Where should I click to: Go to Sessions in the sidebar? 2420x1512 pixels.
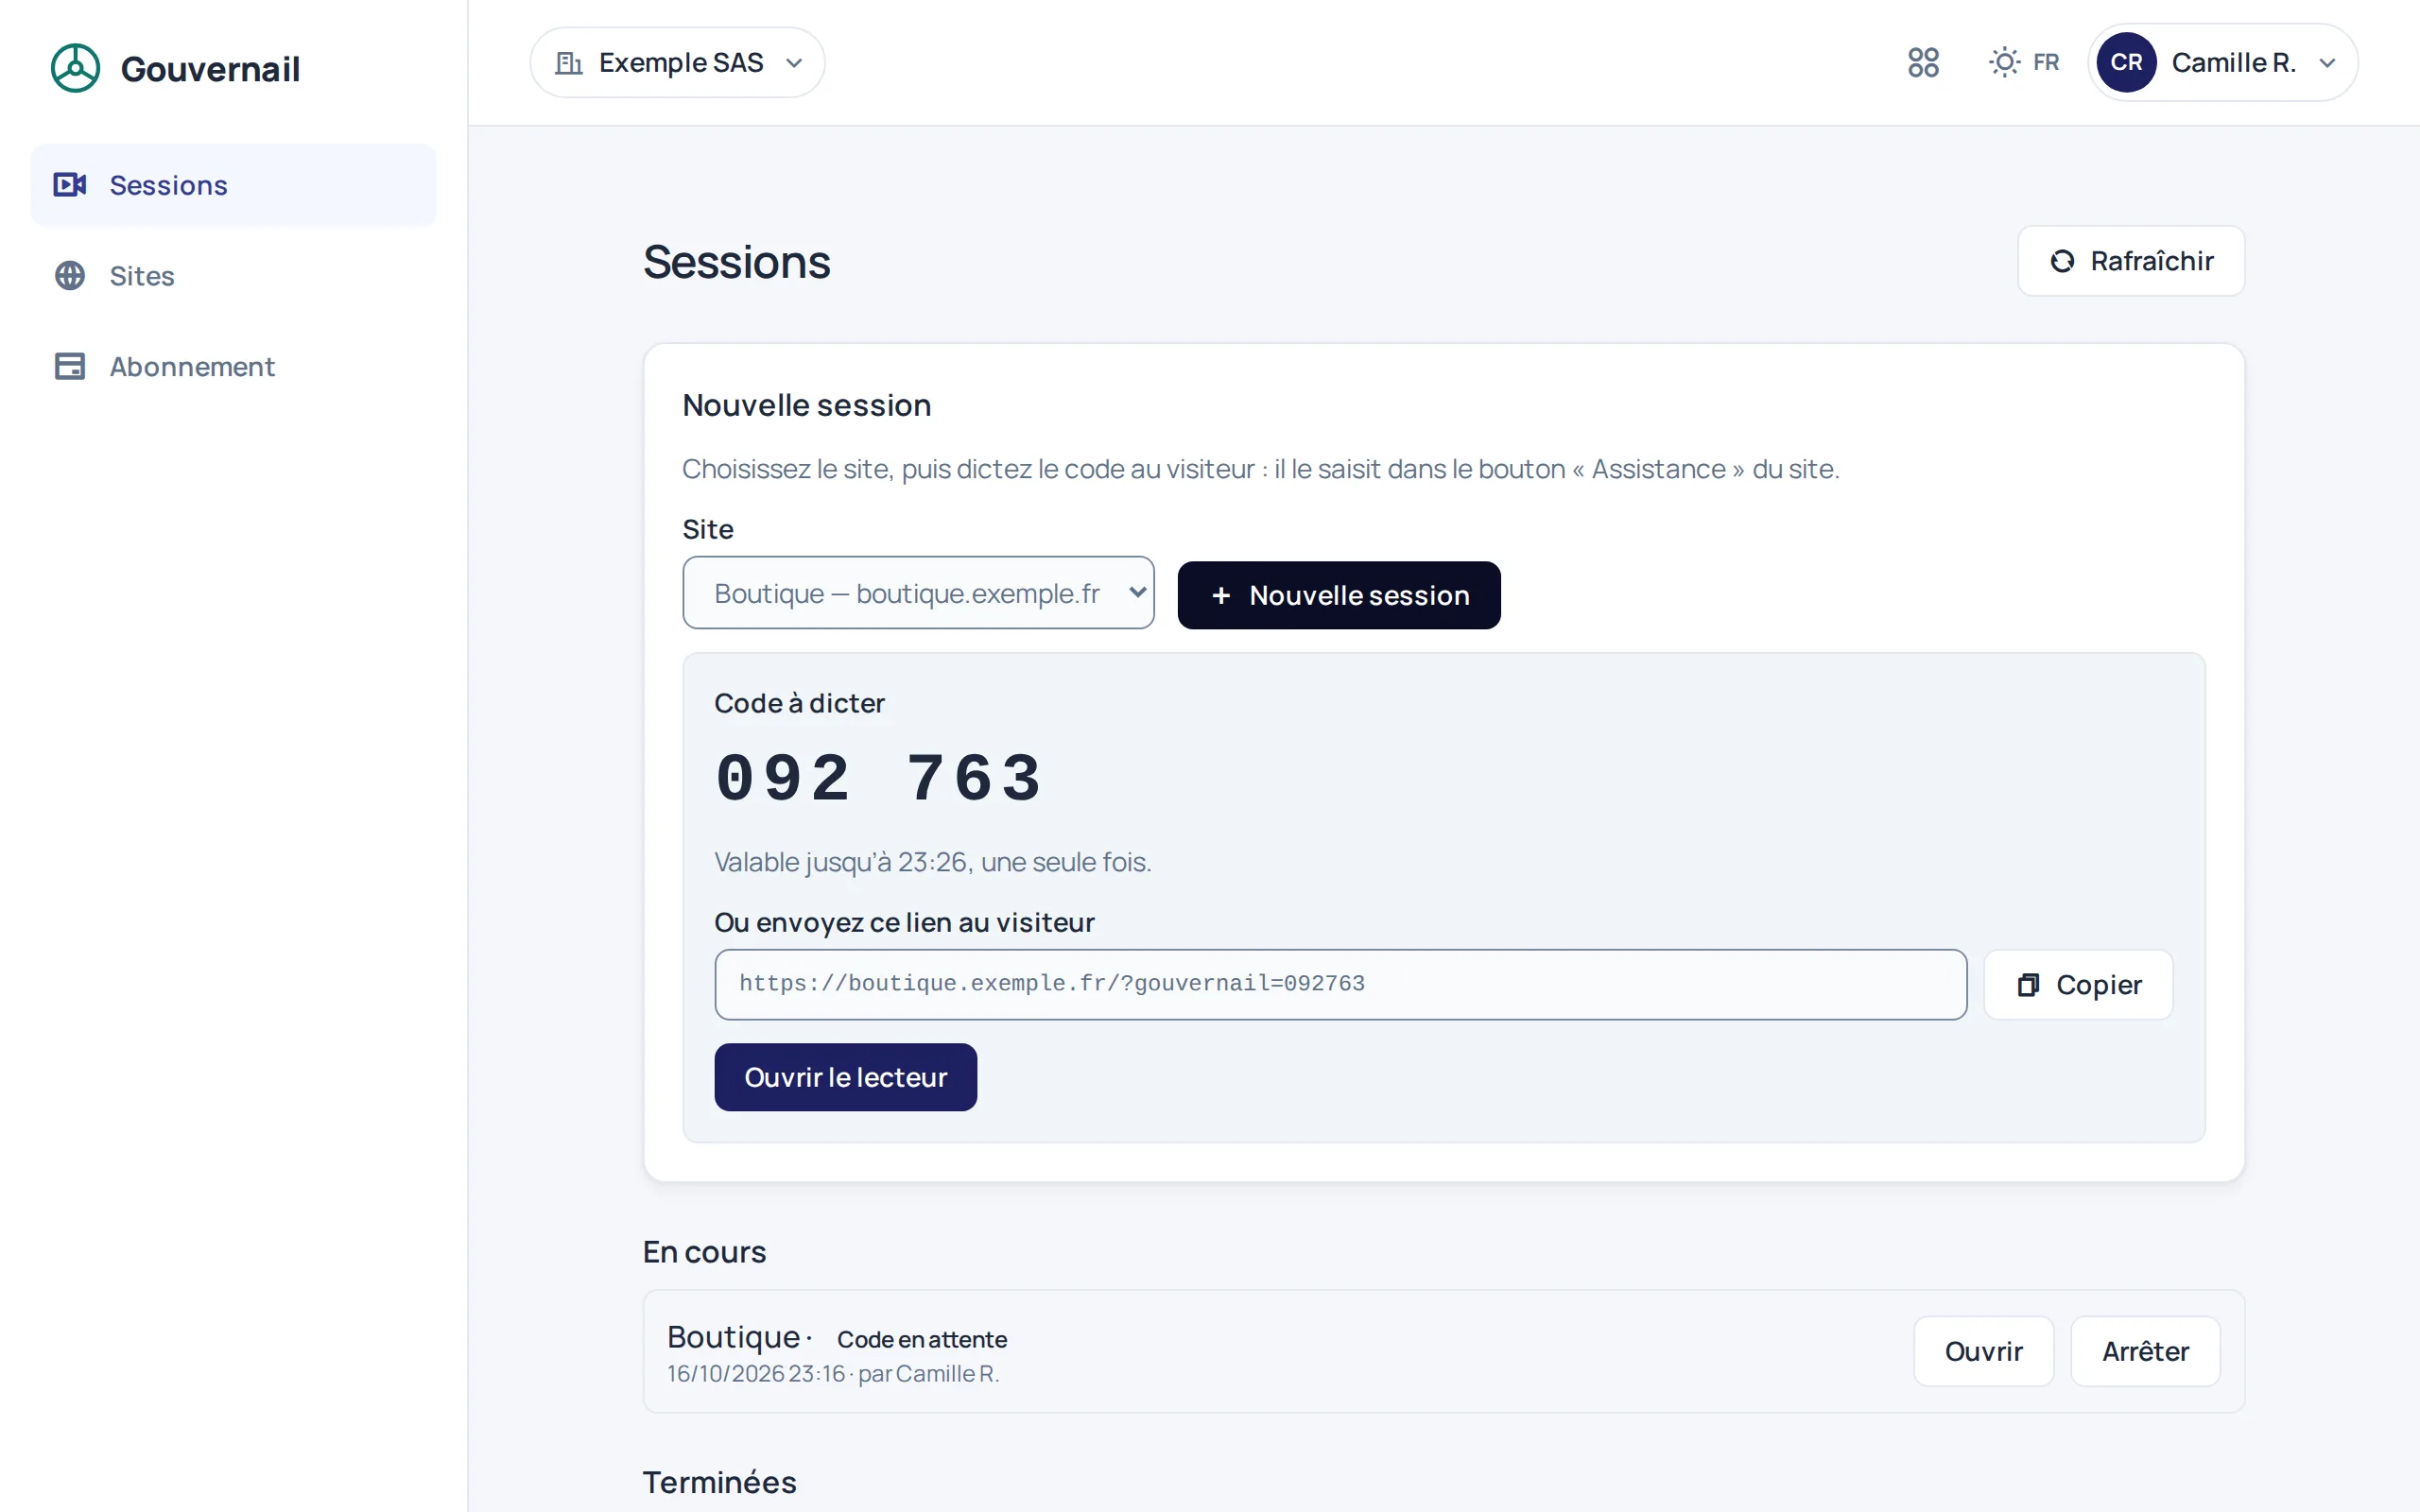(x=233, y=185)
